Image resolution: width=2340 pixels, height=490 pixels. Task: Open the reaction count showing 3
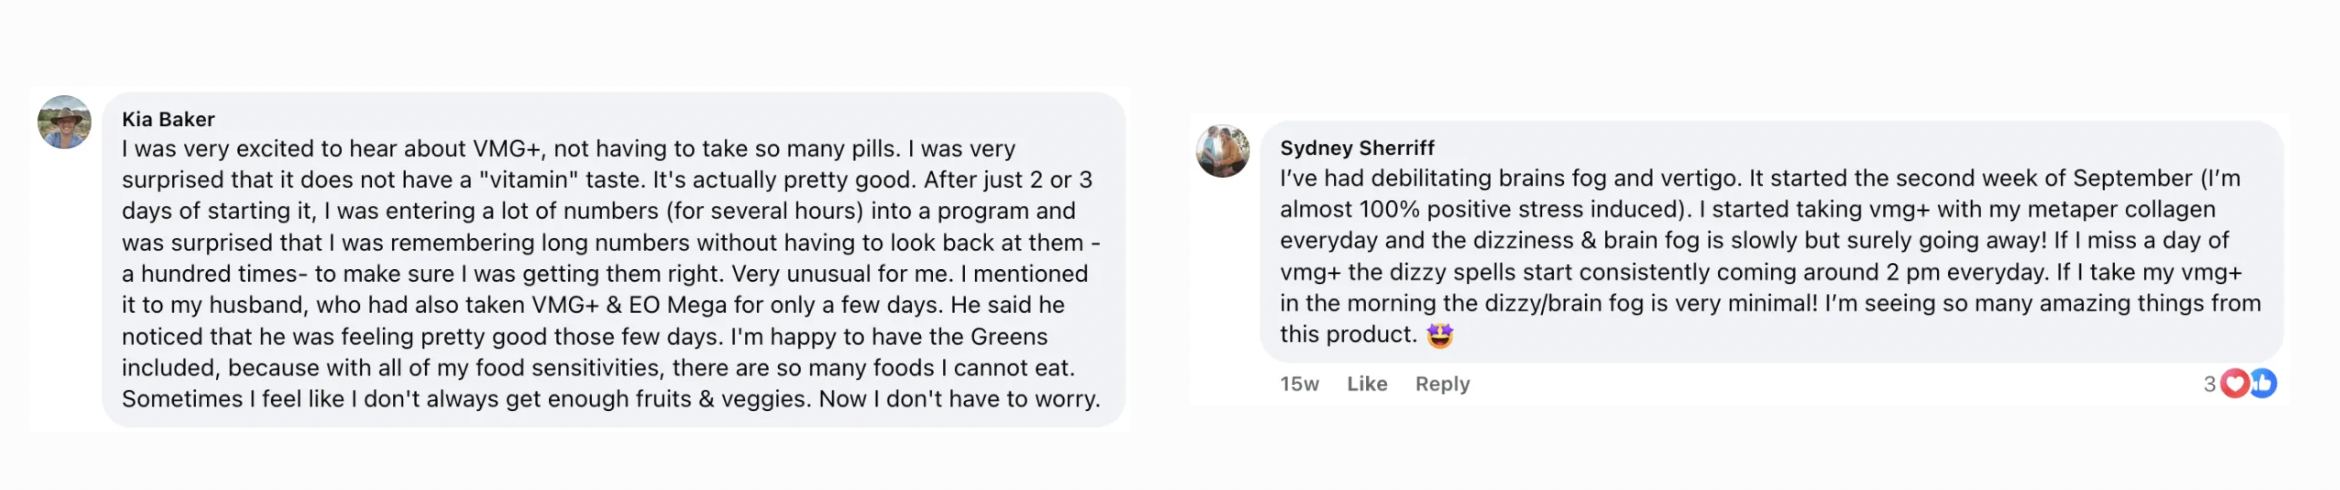coord(2209,384)
